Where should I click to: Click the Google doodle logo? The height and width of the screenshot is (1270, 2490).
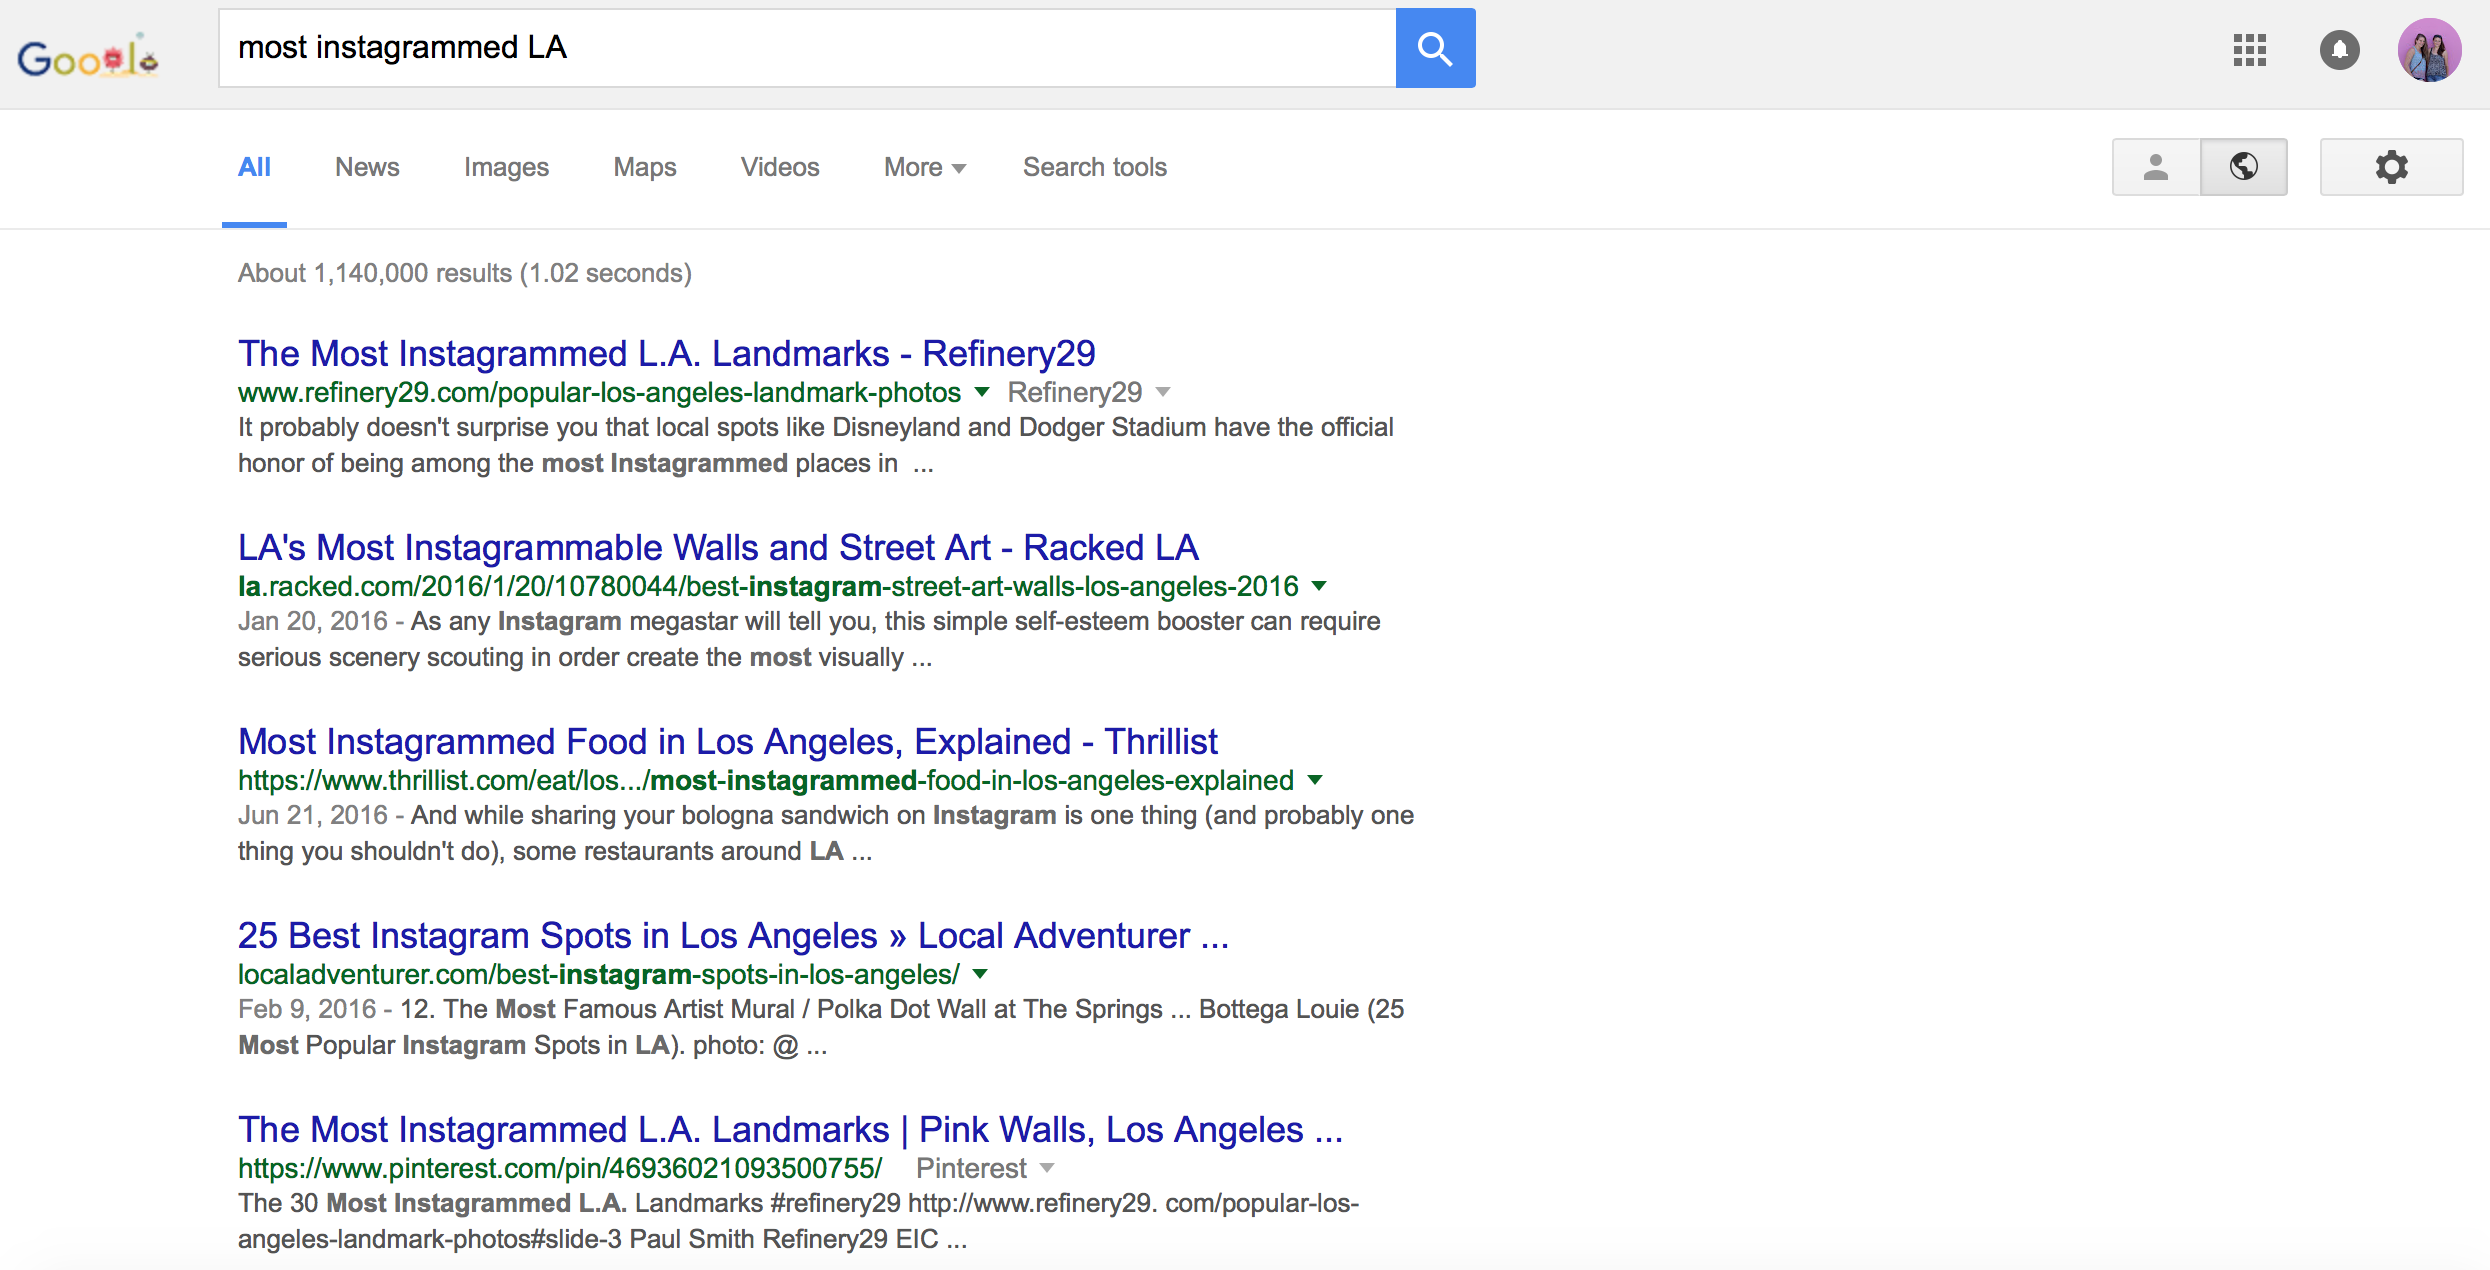tap(88, 58)
